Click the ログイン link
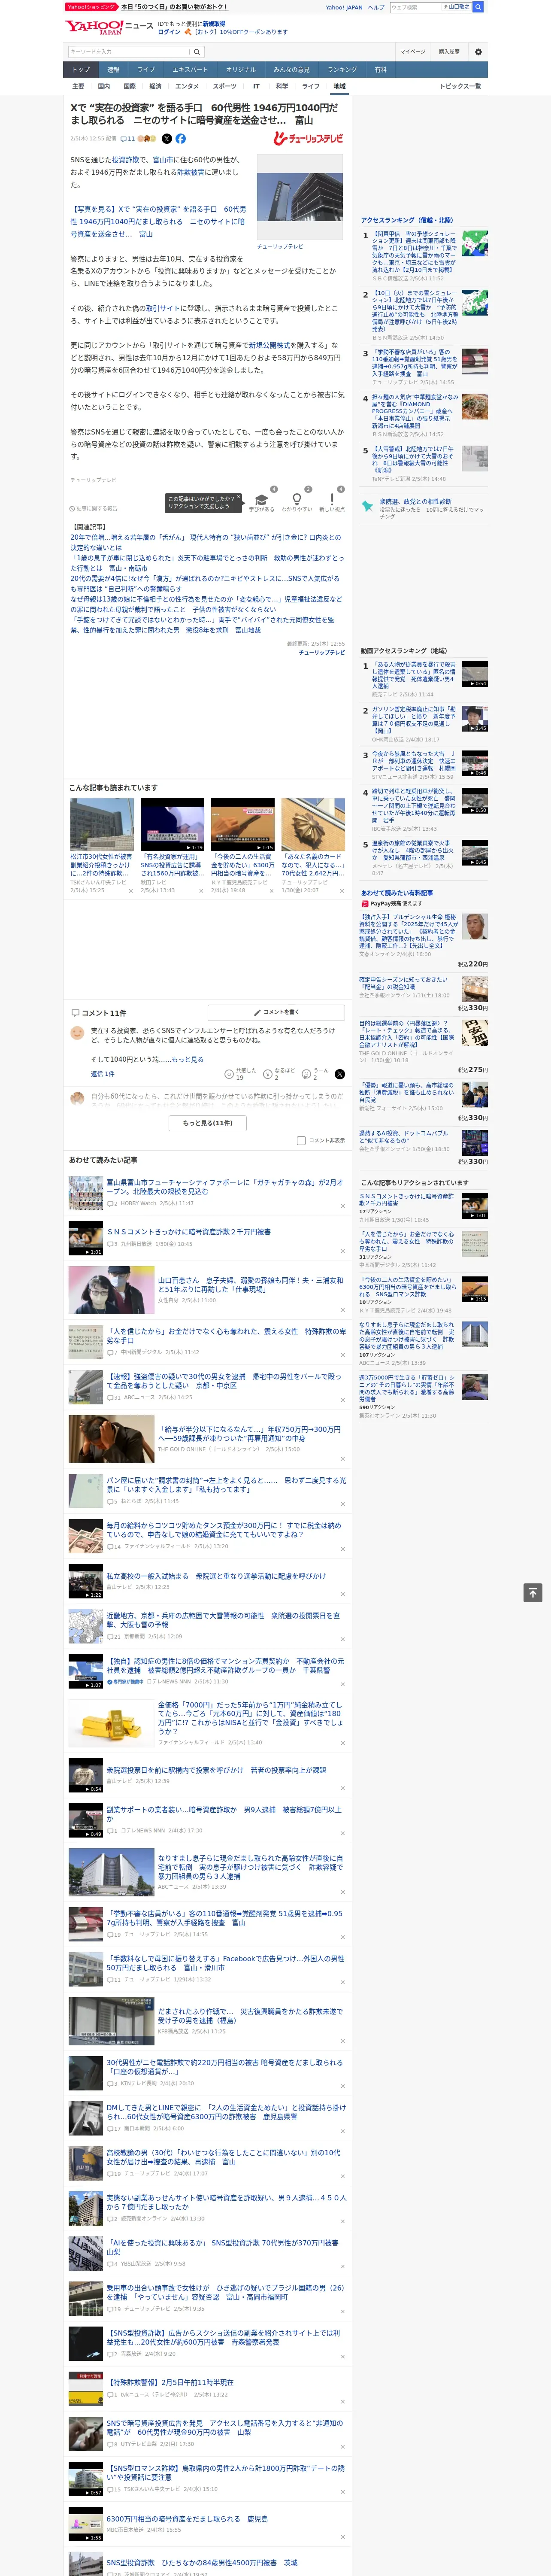Image resolution: width=551 pixels, height=2576 pixels. (x=169, y=32)
